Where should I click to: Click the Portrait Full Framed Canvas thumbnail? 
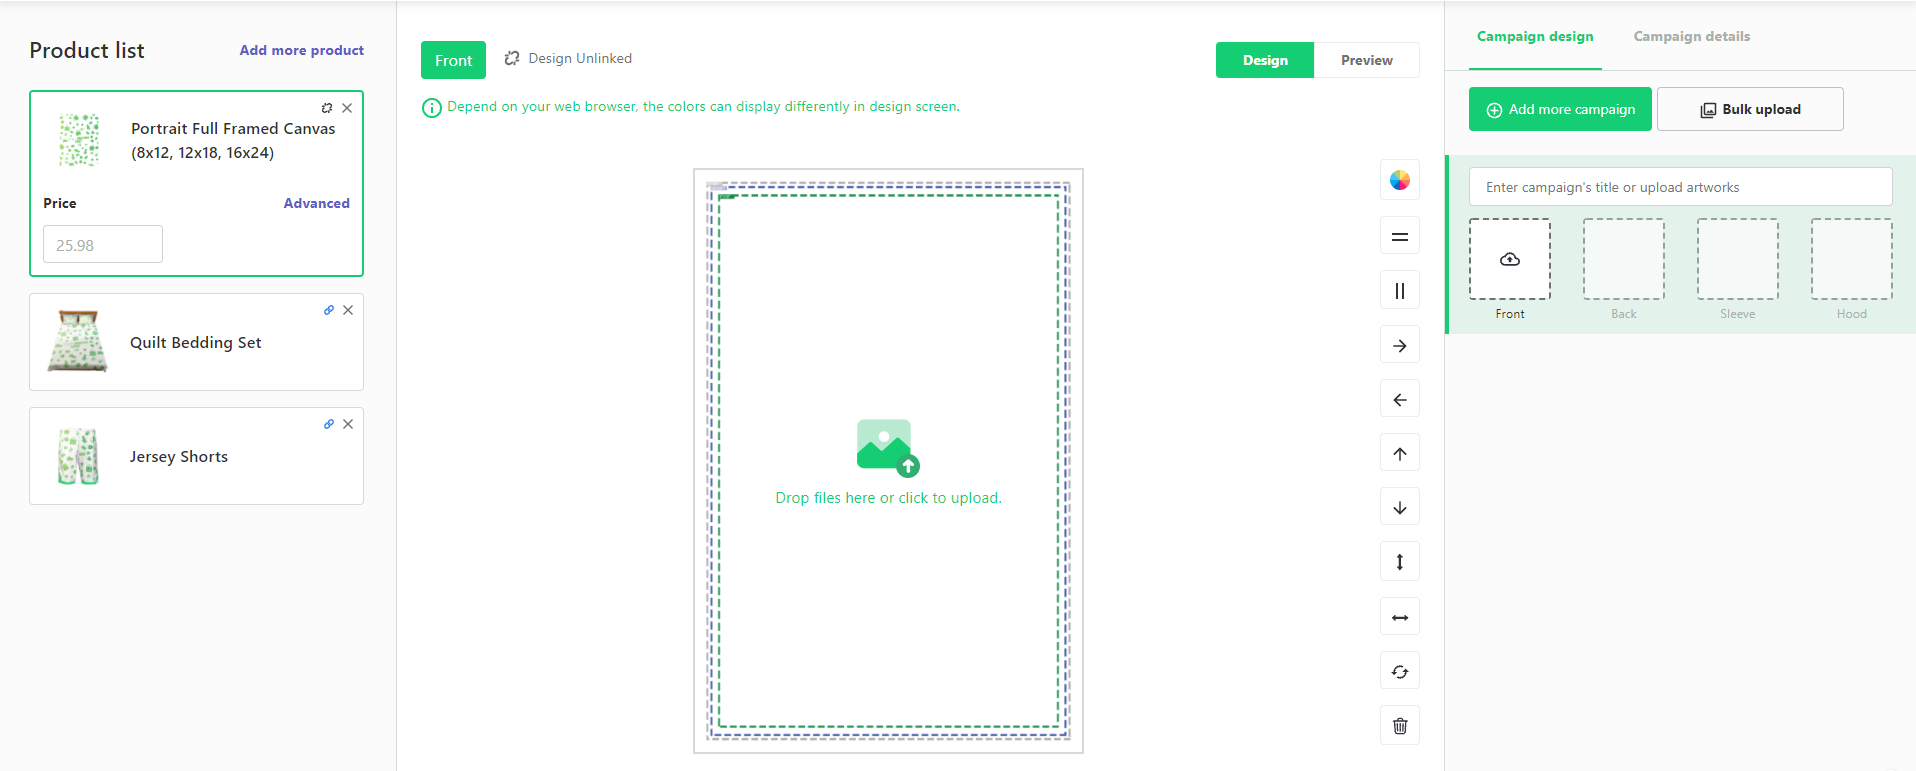(x=79, y=140)
